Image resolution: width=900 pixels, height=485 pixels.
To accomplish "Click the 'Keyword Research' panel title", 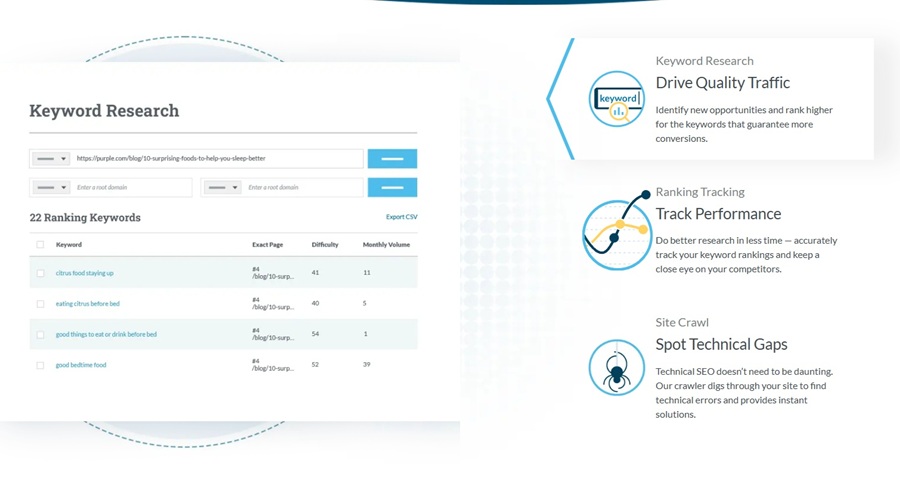I will coord(104,111).
